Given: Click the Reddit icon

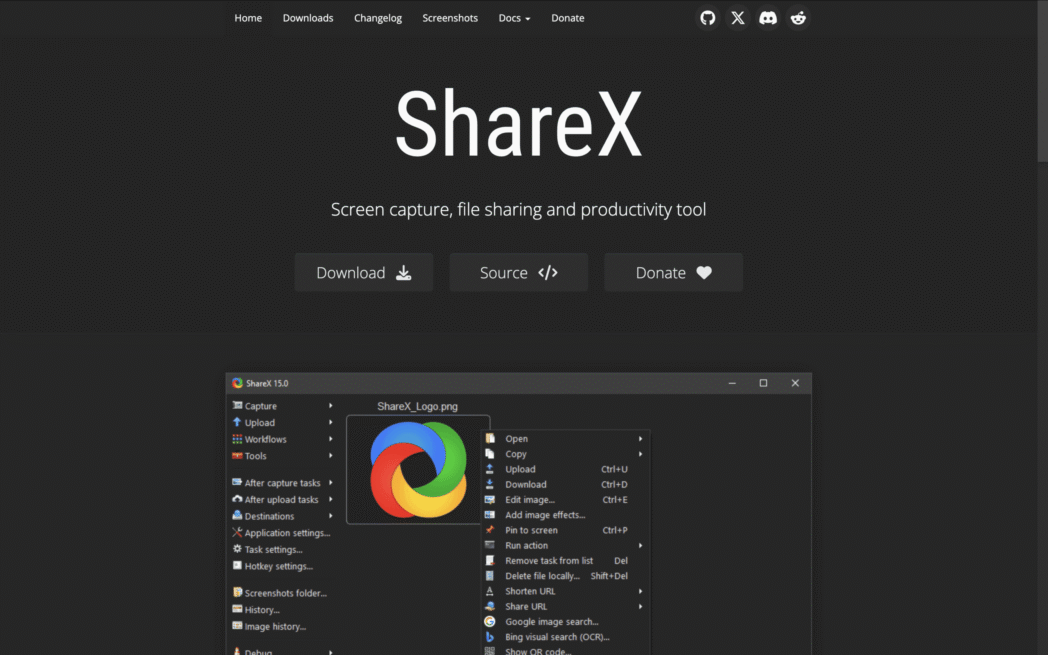Looking at the screenshot, I should coord(798,18).
